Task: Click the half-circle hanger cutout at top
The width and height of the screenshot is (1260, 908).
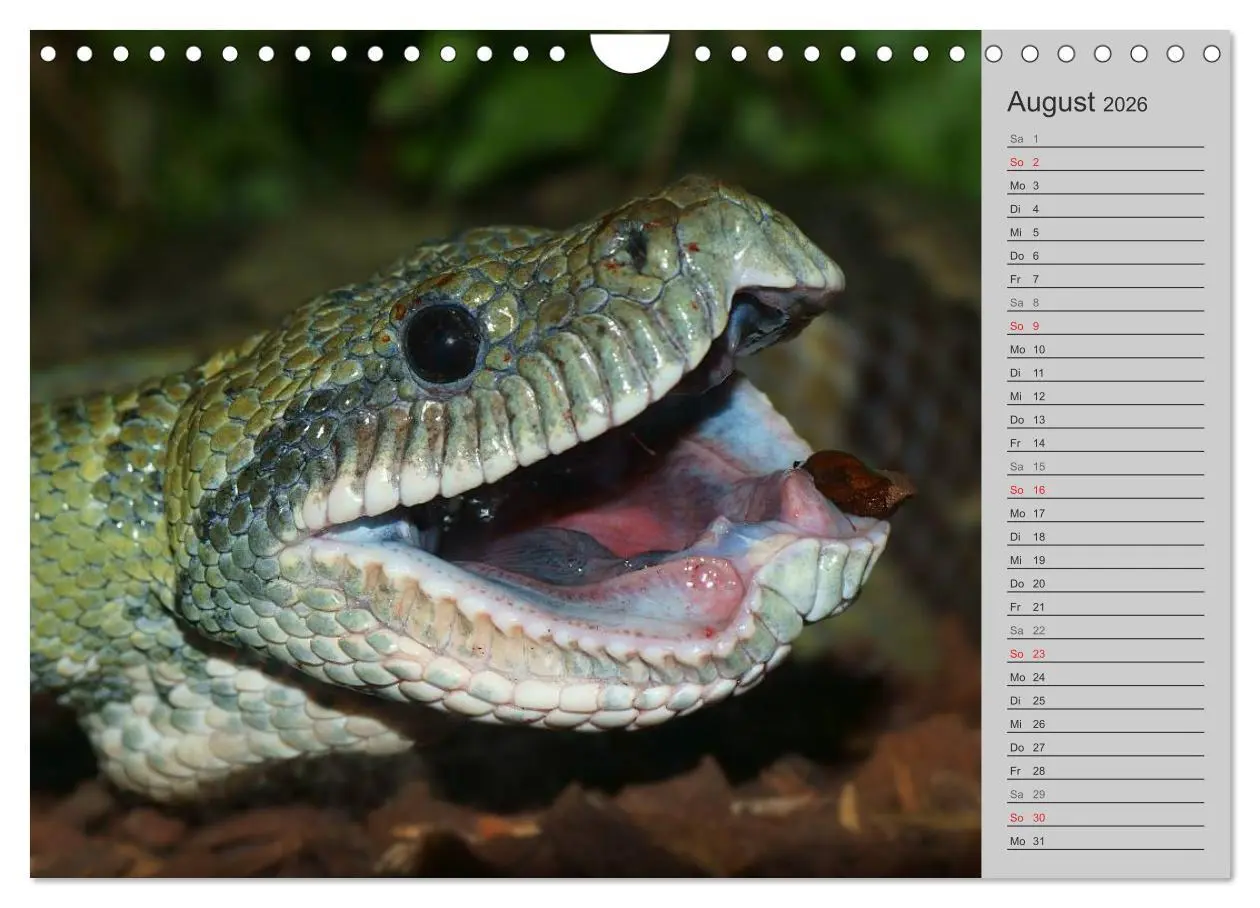Action: tap(630, 52)
